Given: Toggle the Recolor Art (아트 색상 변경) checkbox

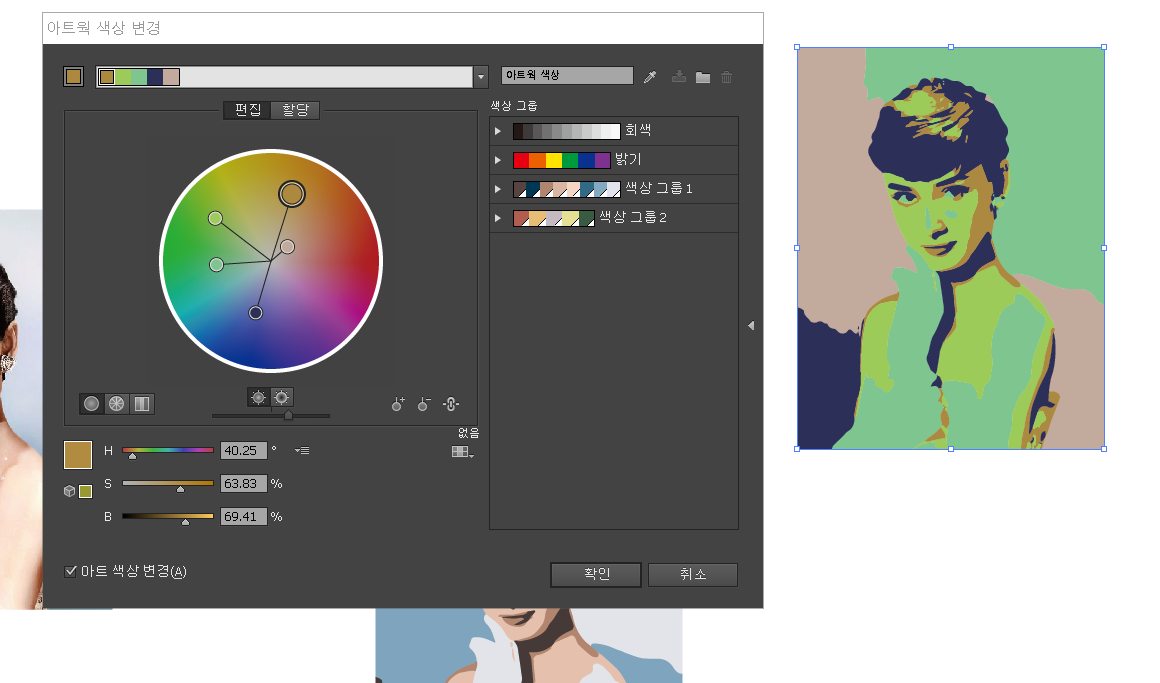Looking at the screenshot, I should pyautogui.click(x=71, y=571).
